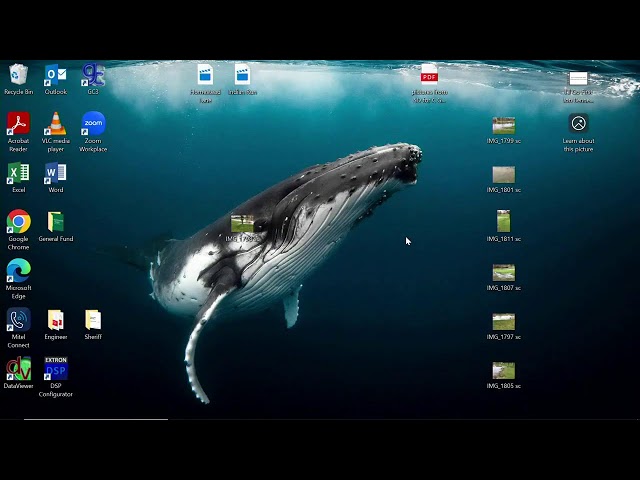The width and height of the screenshot is (640, 480).
Task: Select the IMG_1799 image thumbnail
Action: point(504,126)
